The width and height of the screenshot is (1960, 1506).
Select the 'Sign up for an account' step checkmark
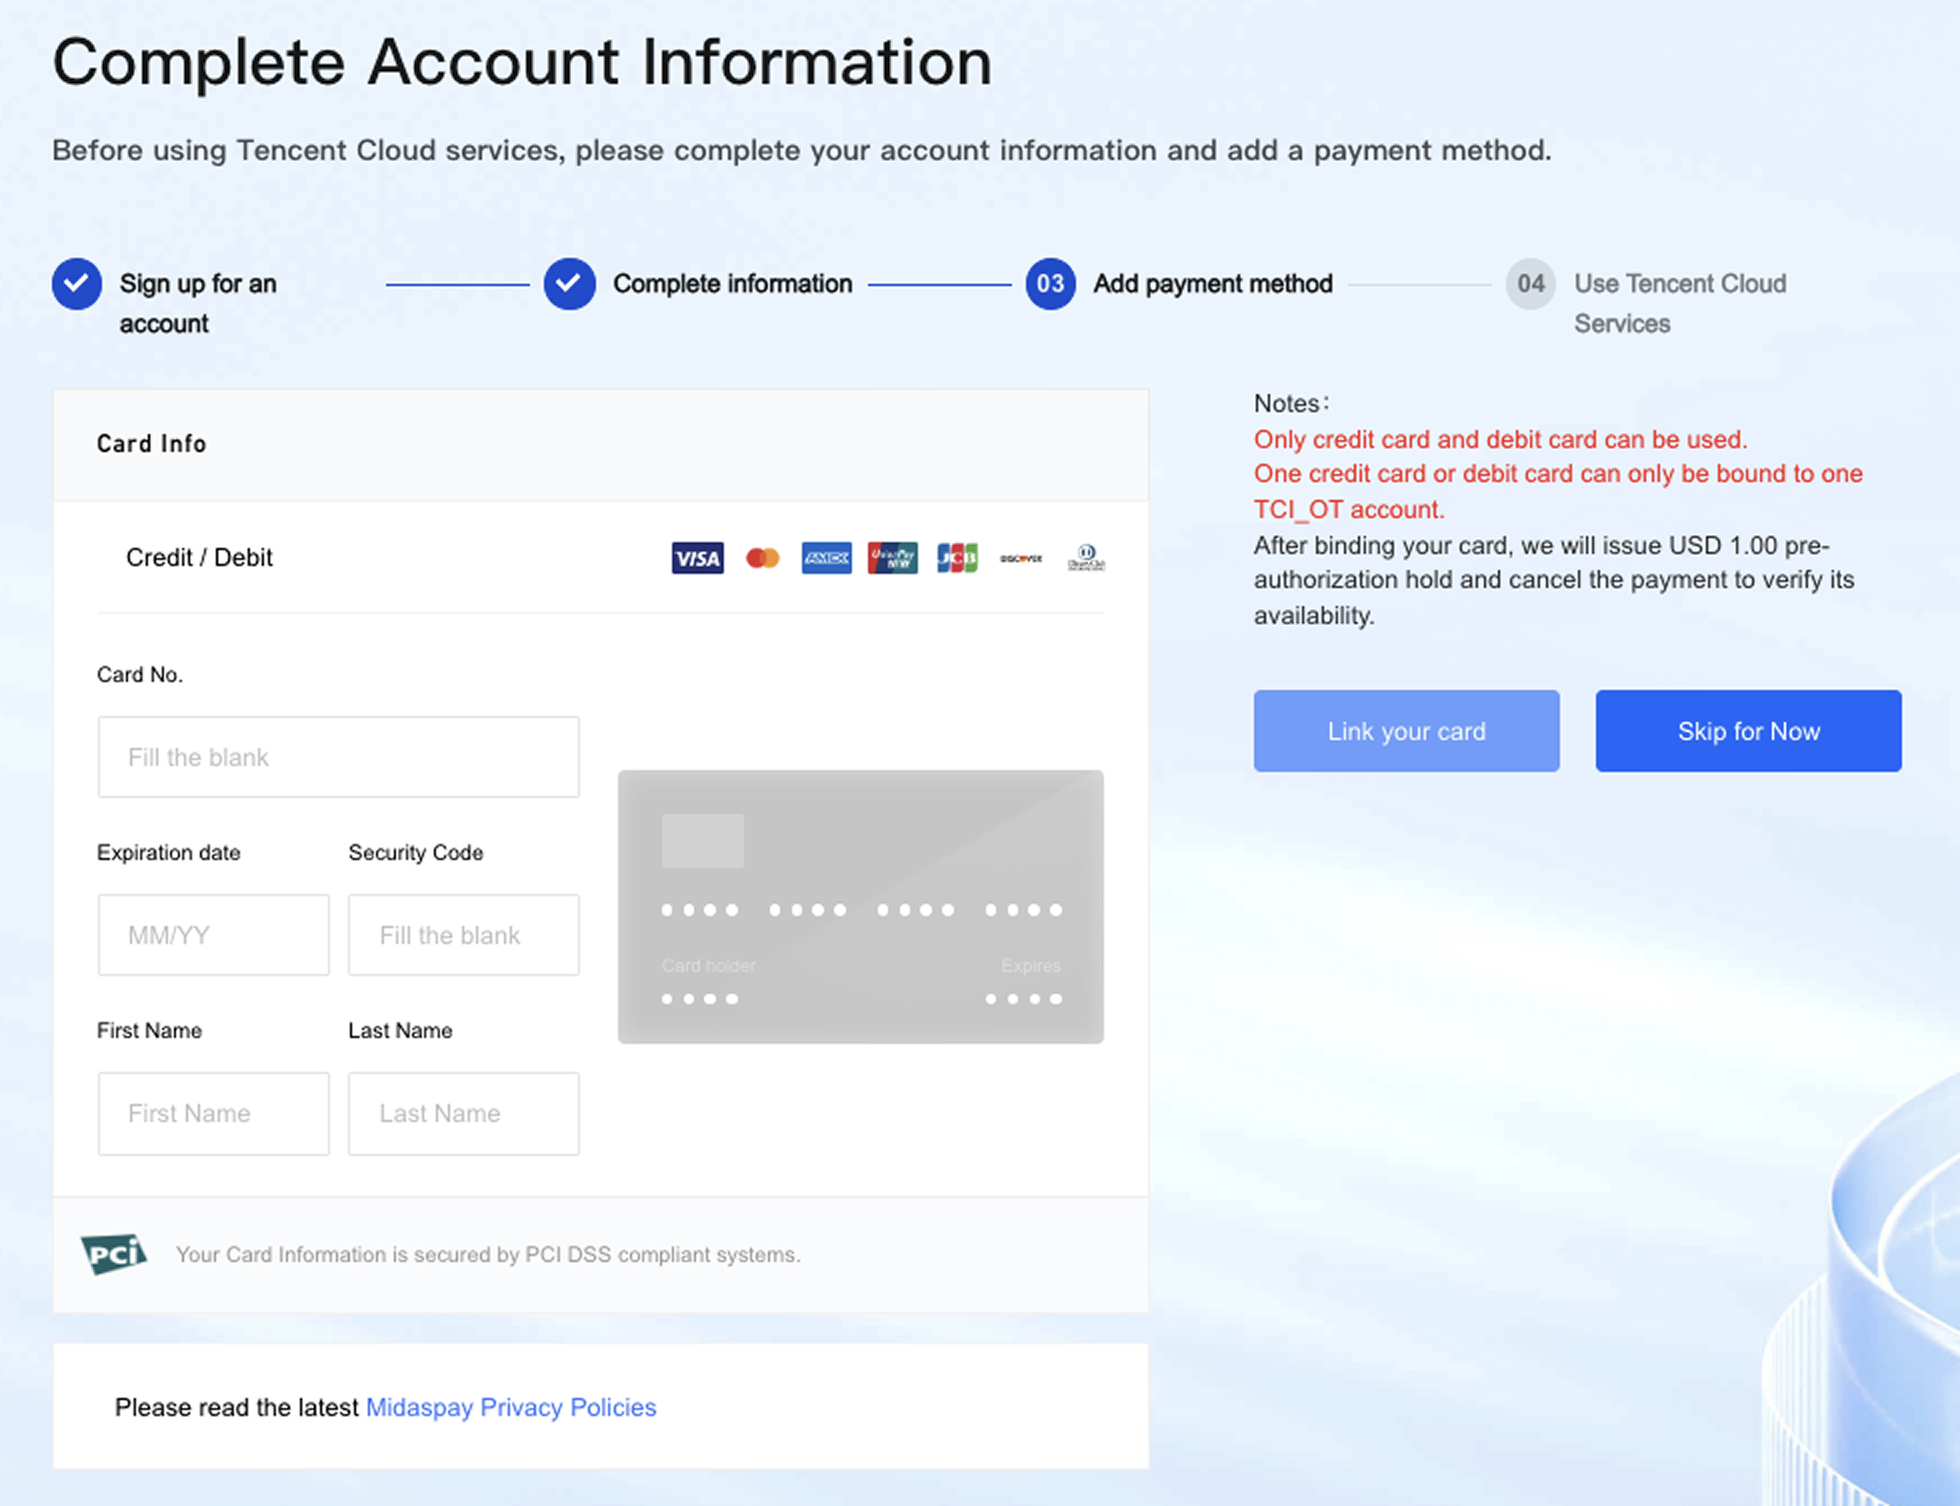(x=77, y=284)
